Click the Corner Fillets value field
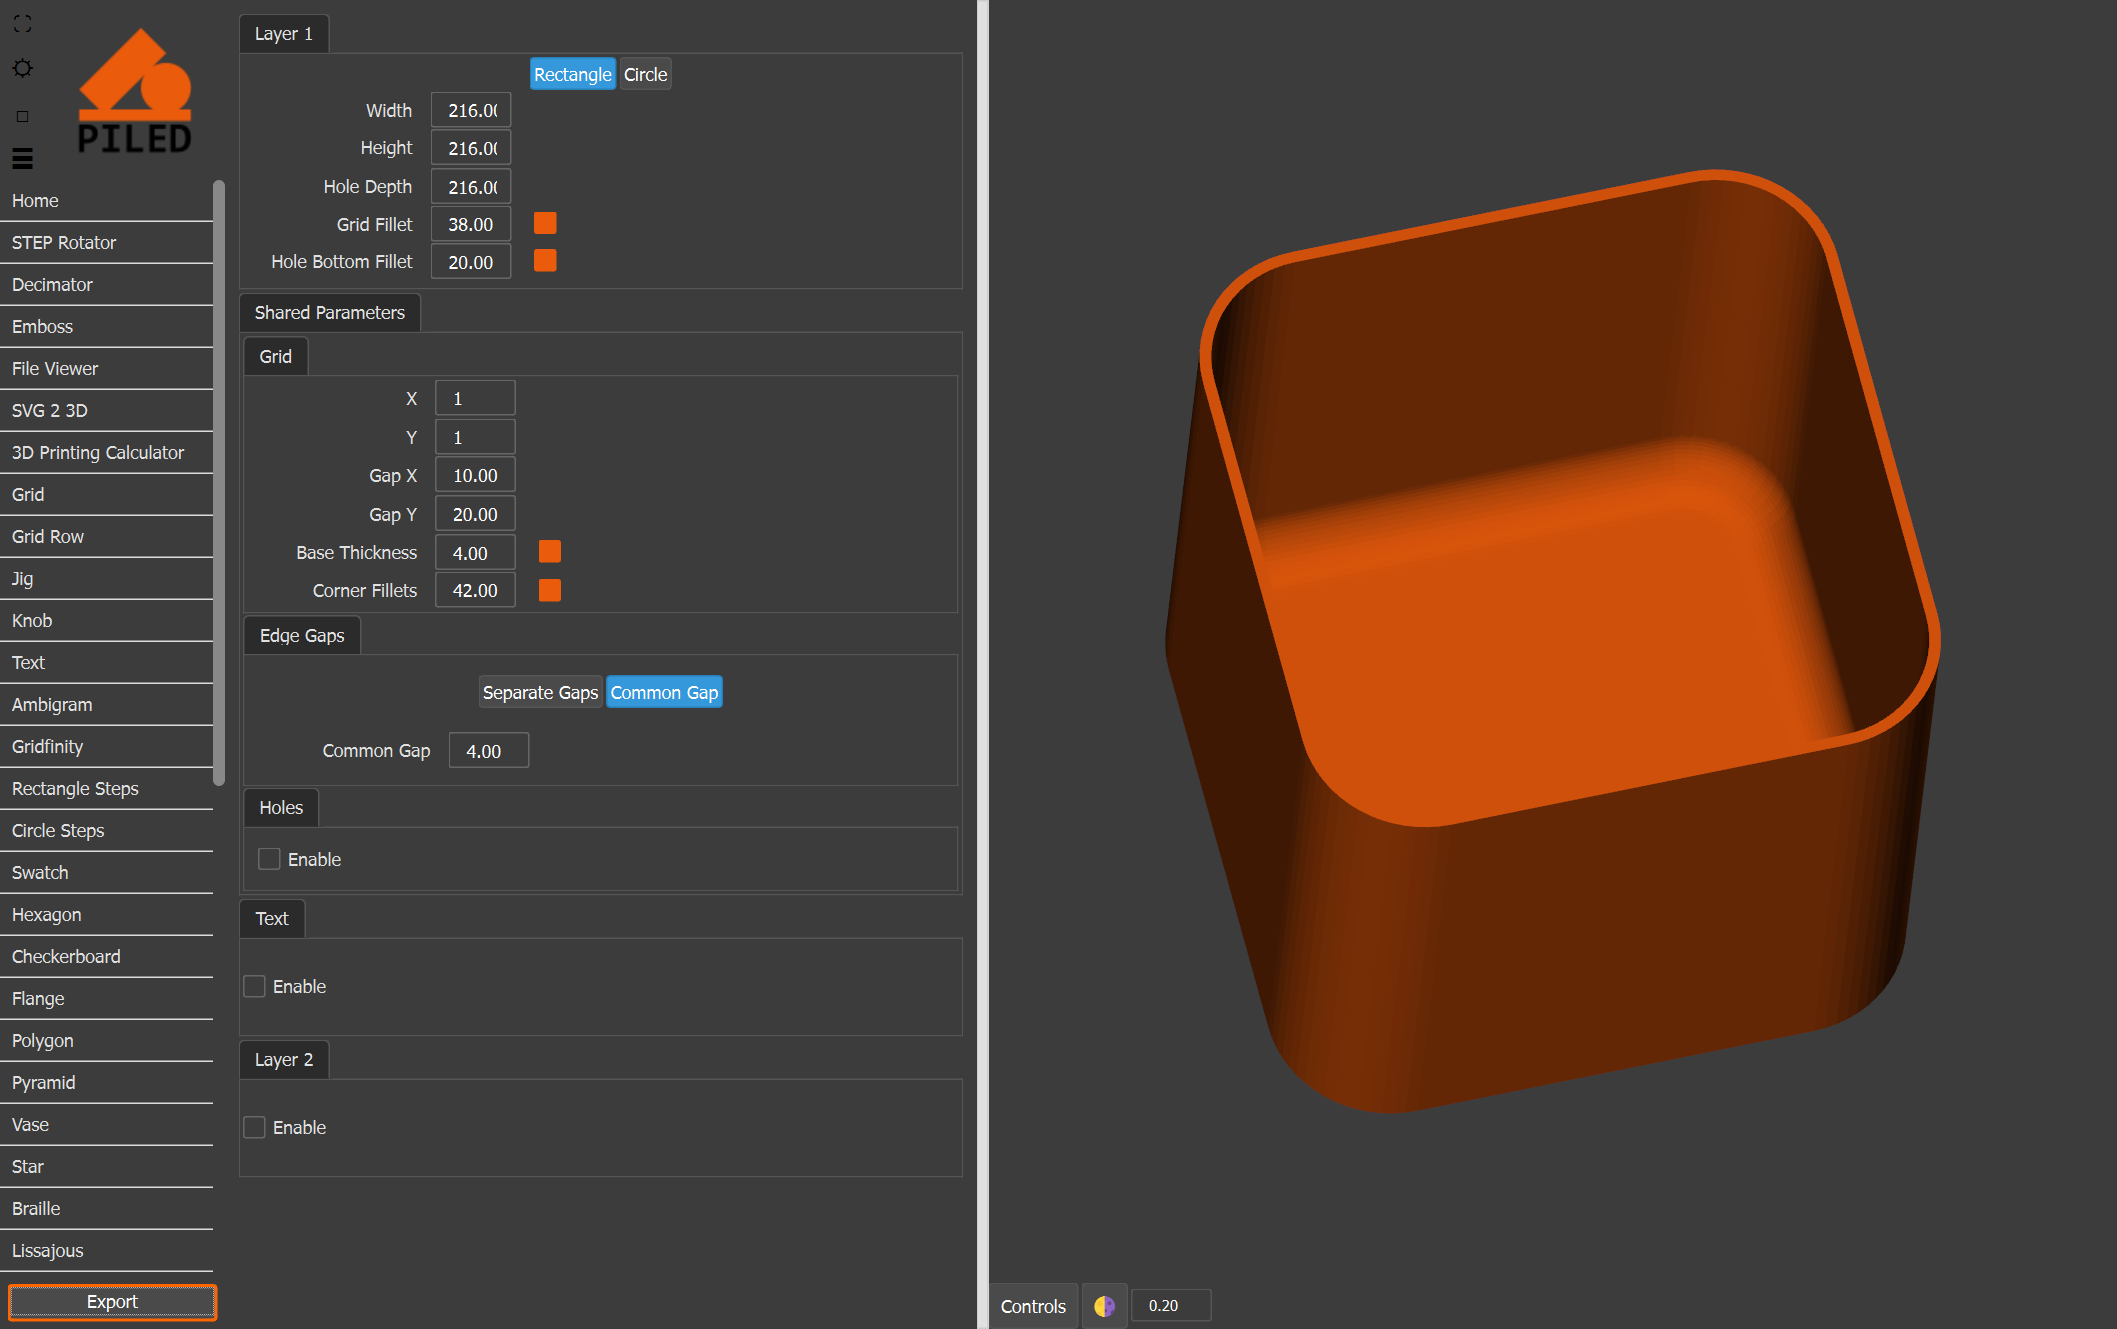2117x1329 pixels. (x=475, y=590)
